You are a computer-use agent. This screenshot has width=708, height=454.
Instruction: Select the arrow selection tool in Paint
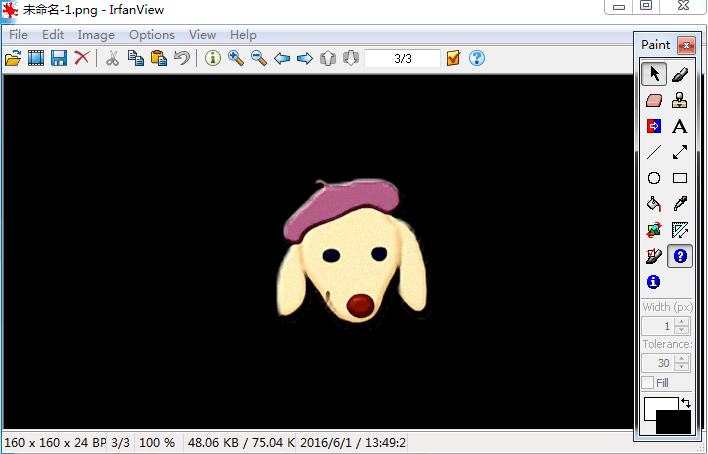pyautogui.click(x=654, y=74)
